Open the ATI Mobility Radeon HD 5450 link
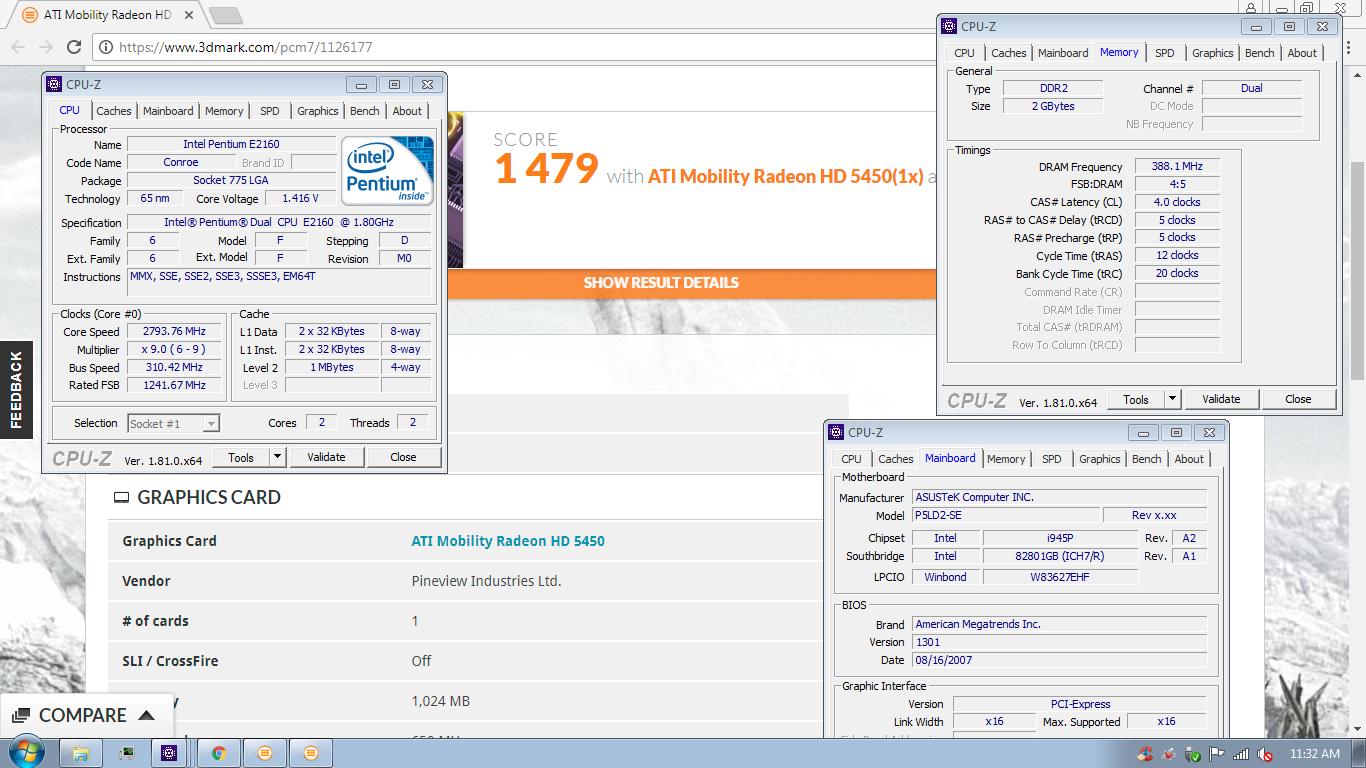The height and width of the screenshot is (768, 1366). pos(508,541)
